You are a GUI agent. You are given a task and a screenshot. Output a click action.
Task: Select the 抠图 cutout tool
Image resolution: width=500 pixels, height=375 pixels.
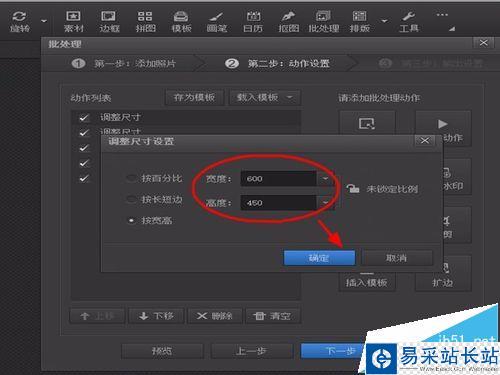click(x=289, y=22)
